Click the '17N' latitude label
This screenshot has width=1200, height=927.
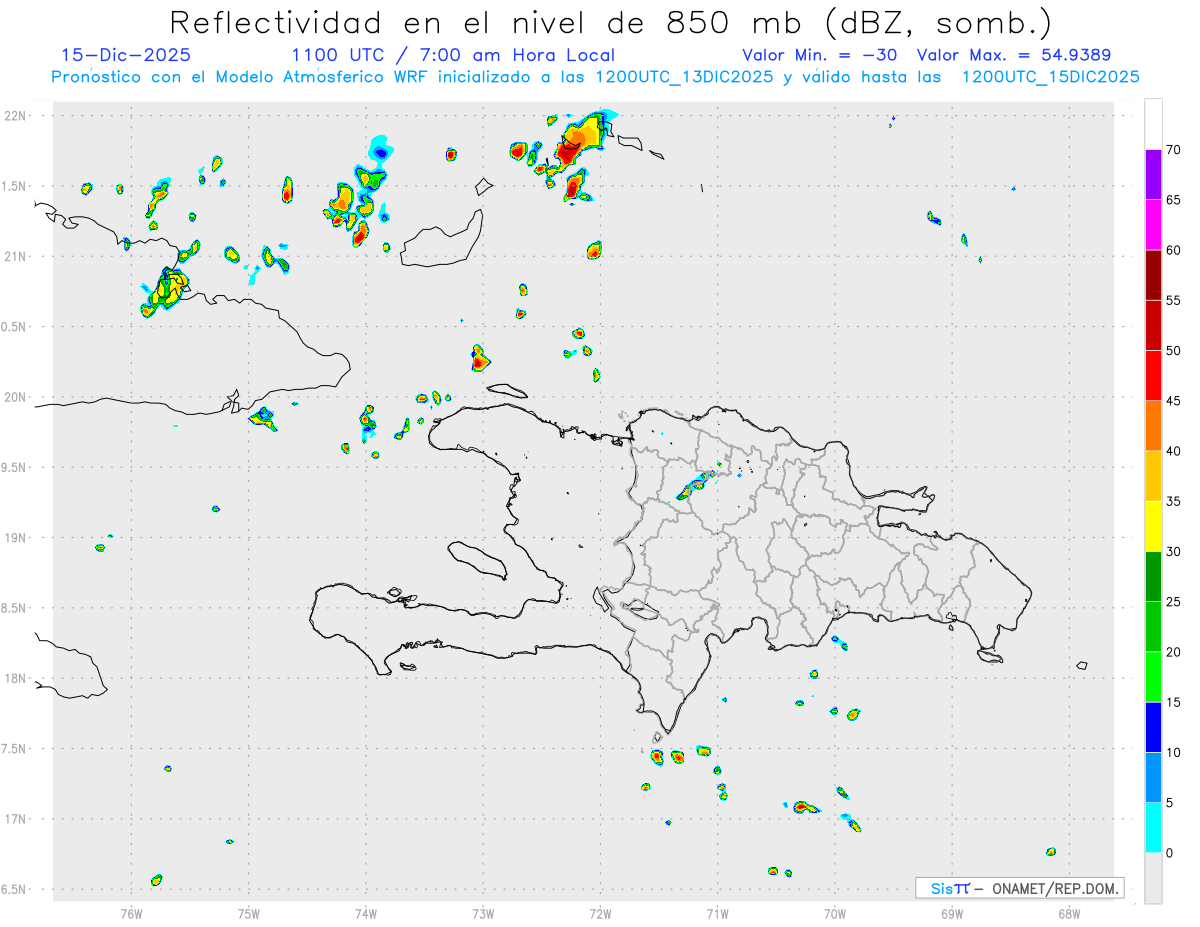pos(17,819)
